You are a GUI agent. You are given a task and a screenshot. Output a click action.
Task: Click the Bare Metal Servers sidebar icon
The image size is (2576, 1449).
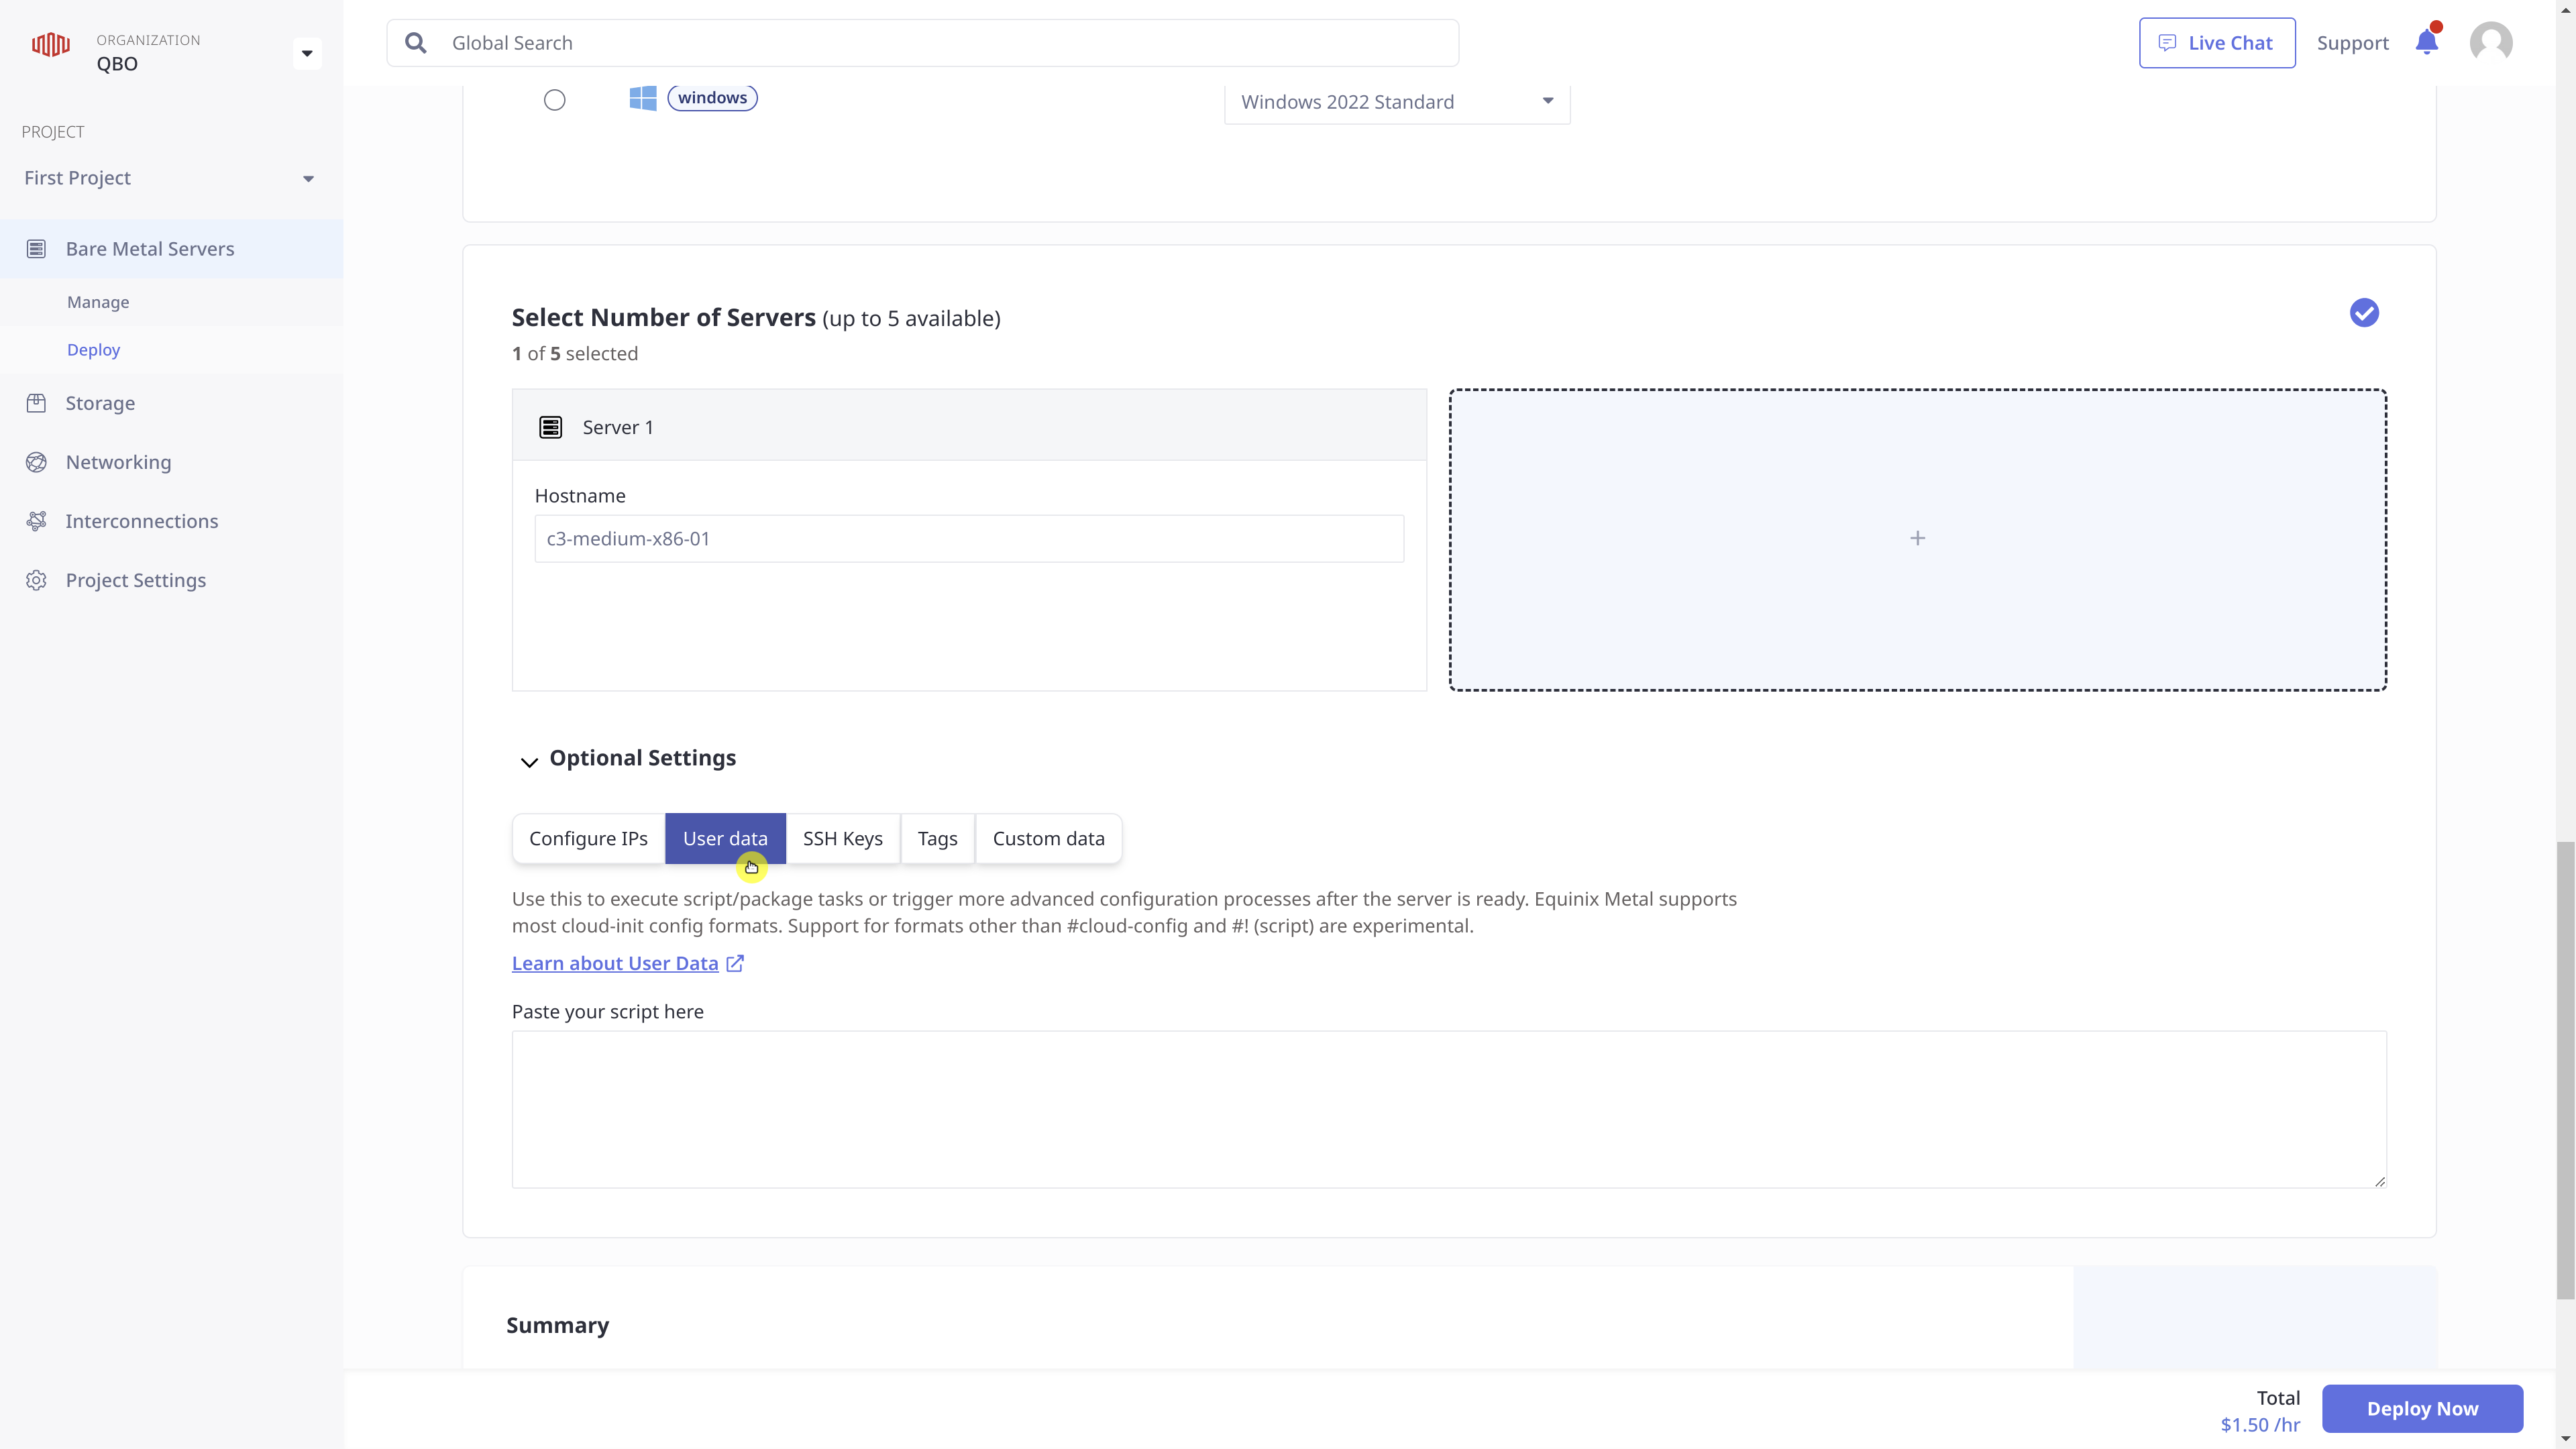36,249
